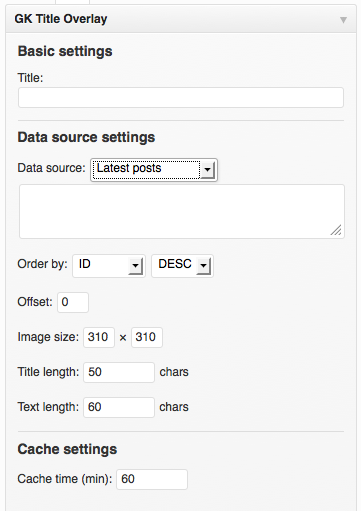Collapse the GK Title Overlay widget arrow

click(x=343, y=20)
